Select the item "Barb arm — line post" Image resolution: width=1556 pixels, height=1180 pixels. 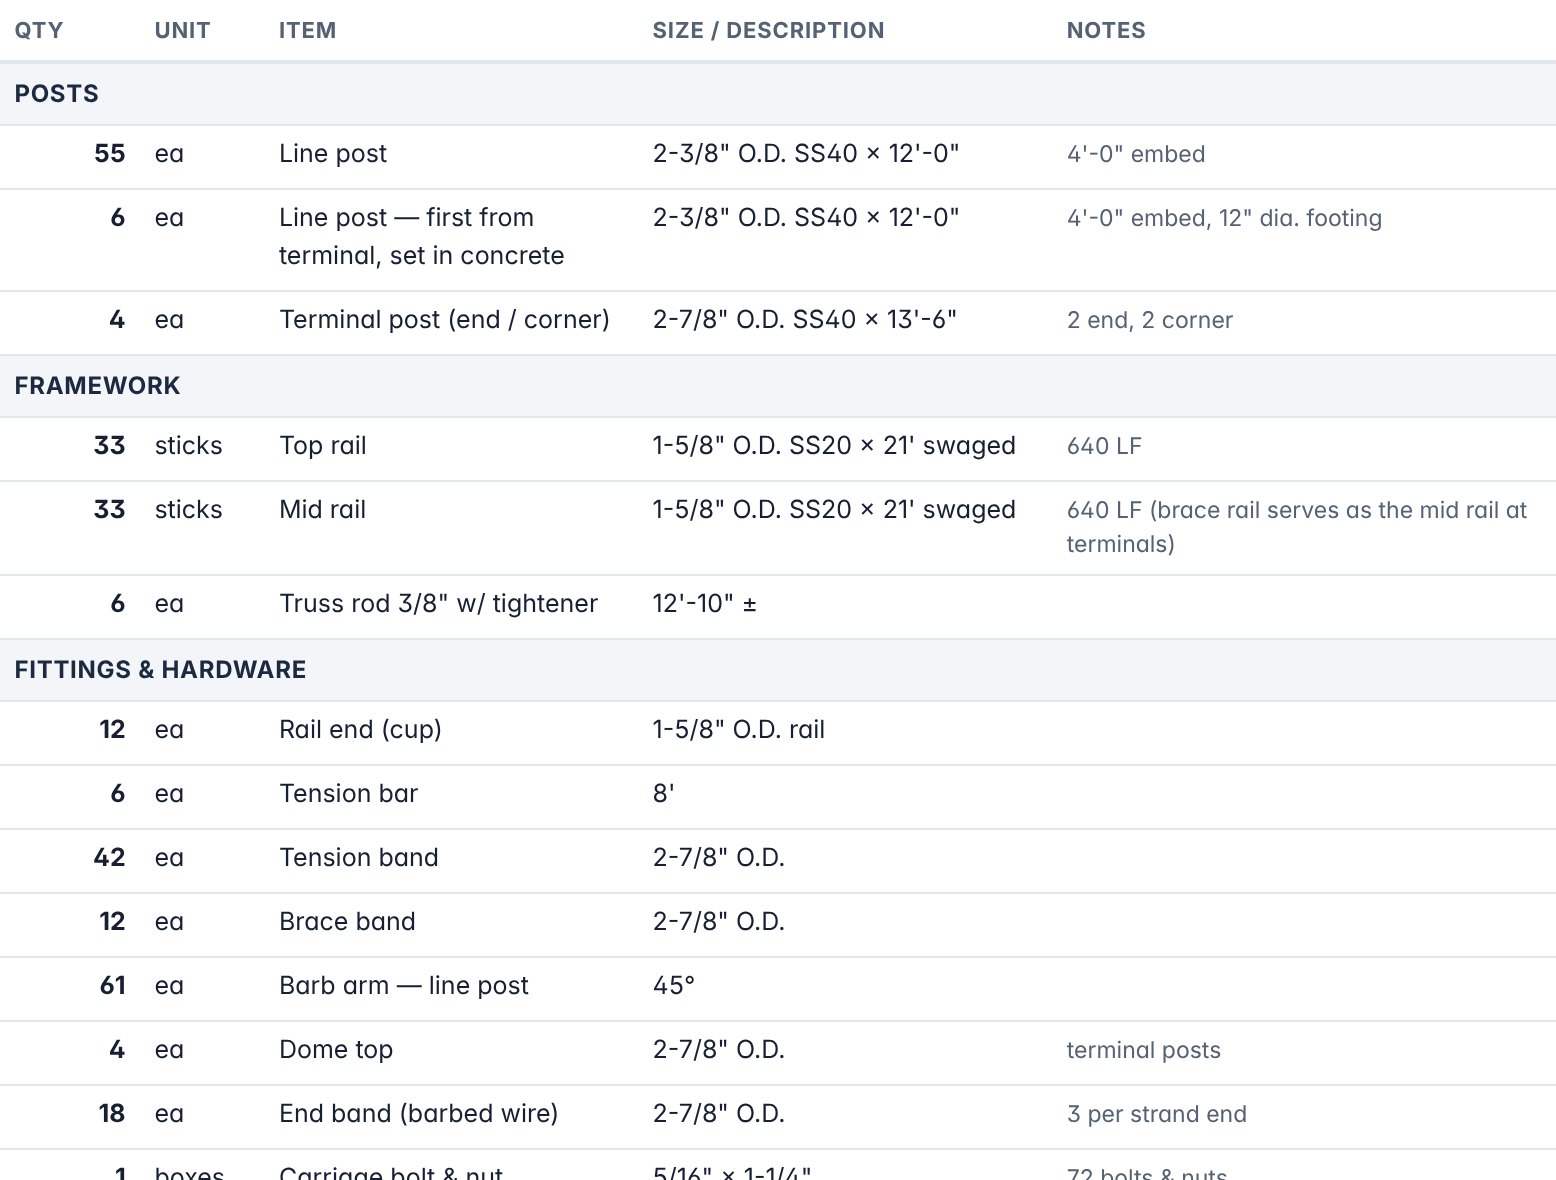[x=404, y=986]
